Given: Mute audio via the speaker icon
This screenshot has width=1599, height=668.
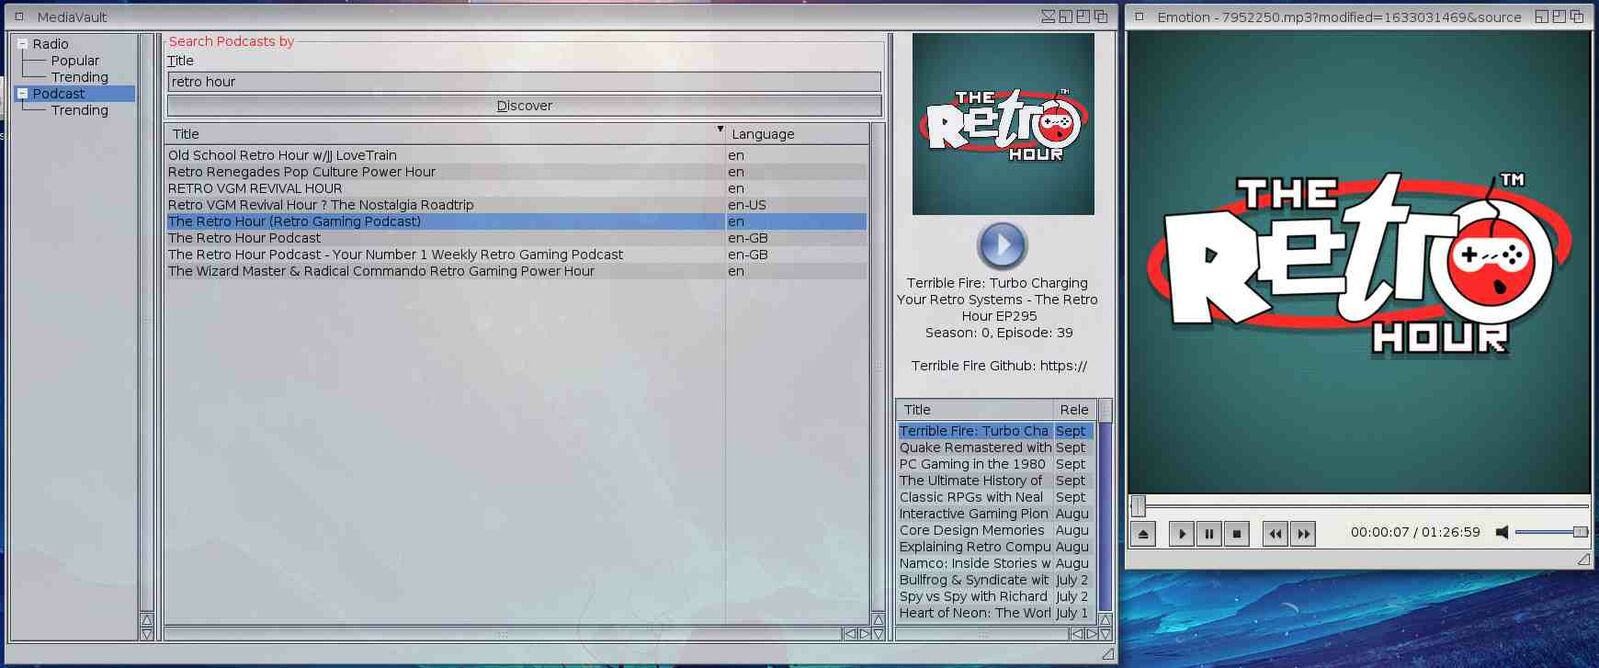Looking at the screenshot, I should [1501, 533].
